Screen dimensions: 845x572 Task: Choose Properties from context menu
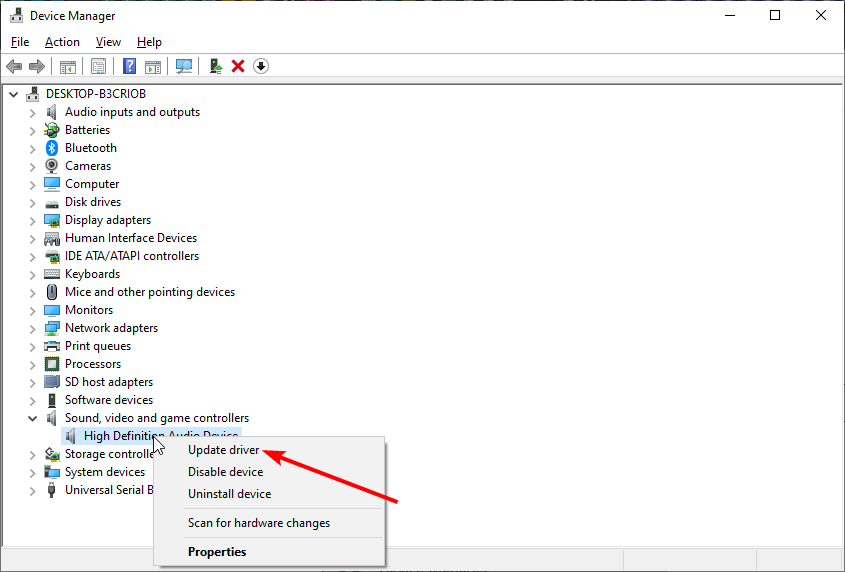coord(217,552)
